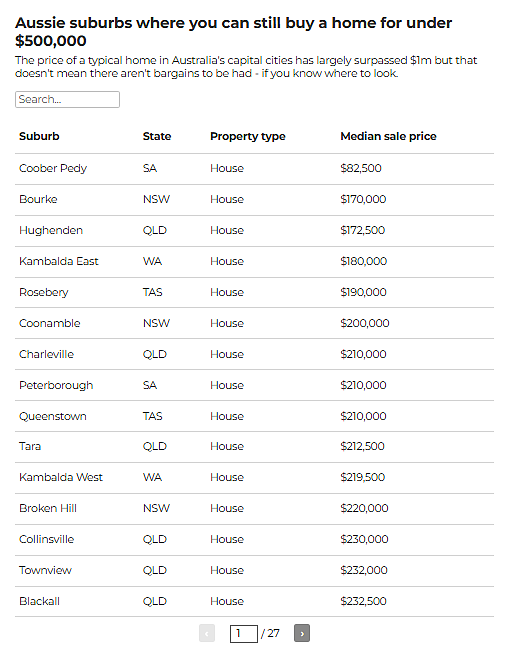This screenshot has height=648, width=507.
Task: Sort by Median sale price column header
Action: click(x=388, y=136)
